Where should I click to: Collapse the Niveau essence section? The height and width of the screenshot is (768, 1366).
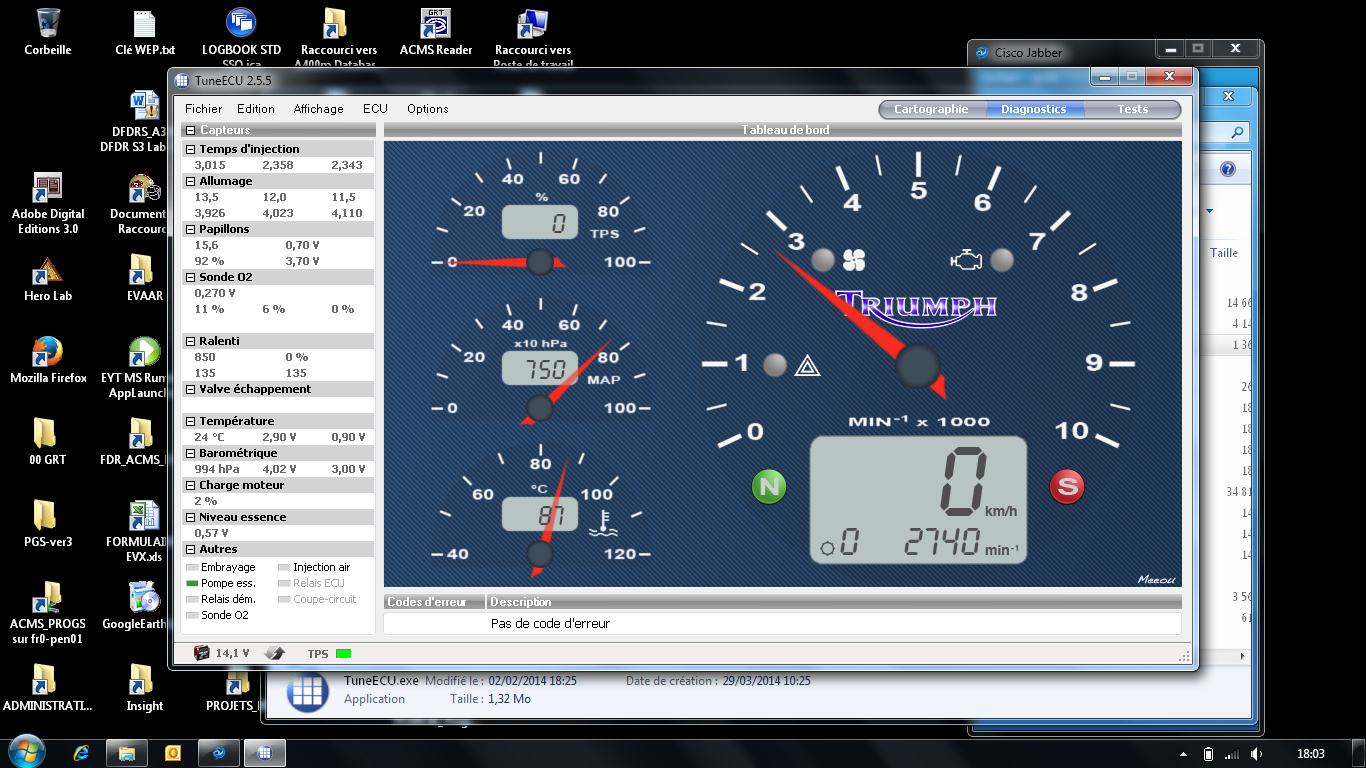point(190,517)
